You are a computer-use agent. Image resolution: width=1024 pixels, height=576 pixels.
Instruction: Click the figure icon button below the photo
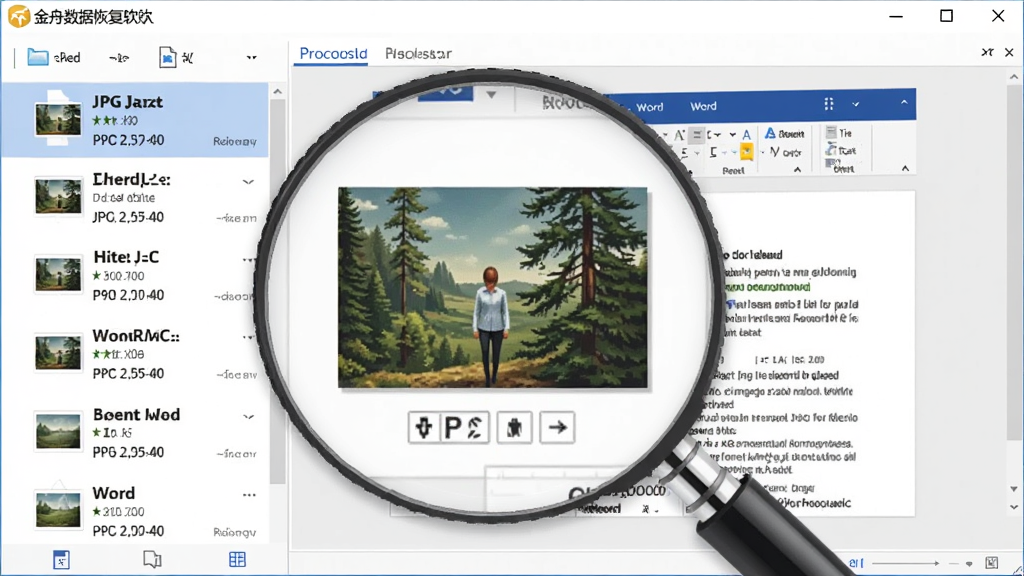[x=515, y=428]
